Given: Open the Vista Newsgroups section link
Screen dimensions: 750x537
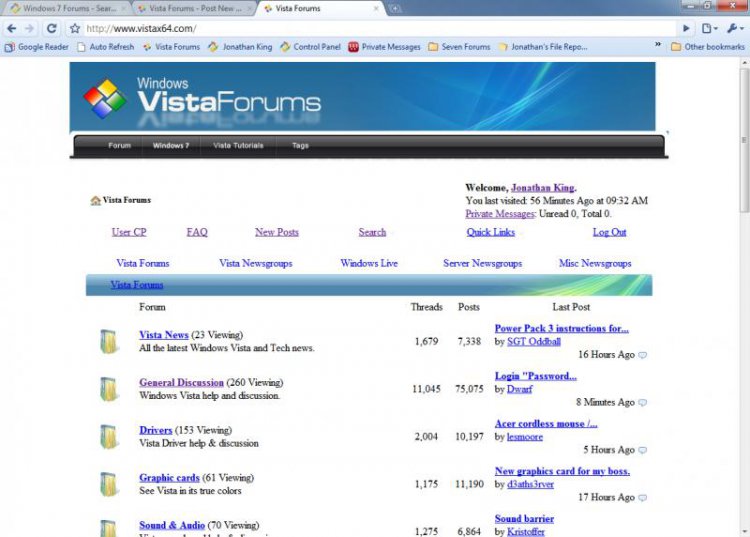Looking at the screenshot, I should pos(255,263).
